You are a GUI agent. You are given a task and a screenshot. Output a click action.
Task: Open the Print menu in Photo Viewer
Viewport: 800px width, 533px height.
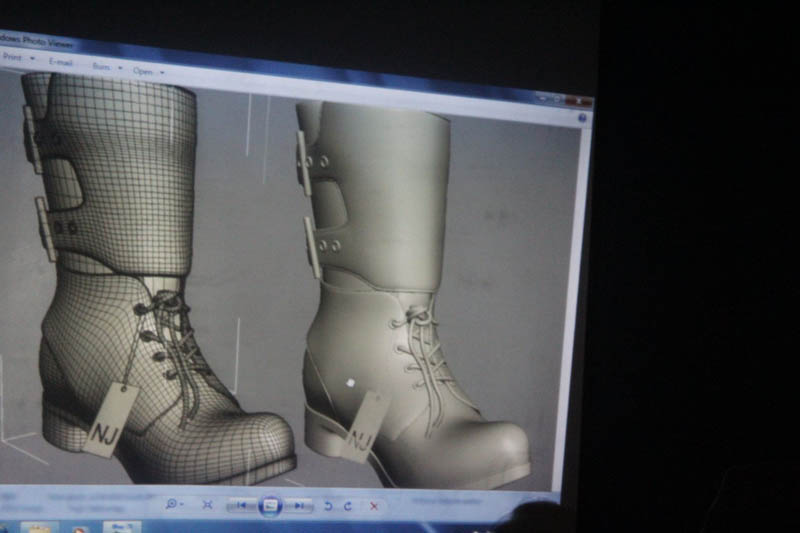[18, 58]
